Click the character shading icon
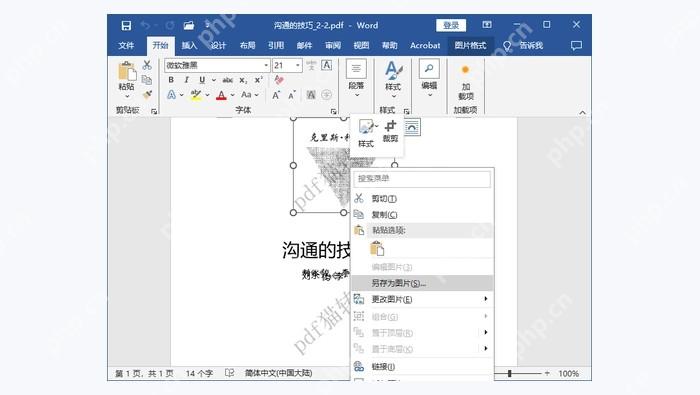 [311, 95]
